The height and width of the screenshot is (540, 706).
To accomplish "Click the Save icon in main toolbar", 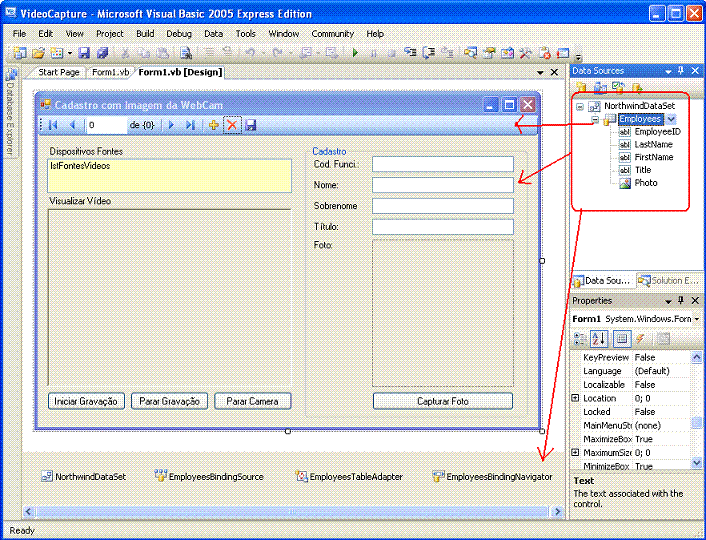I will click(x=84, y=53).
